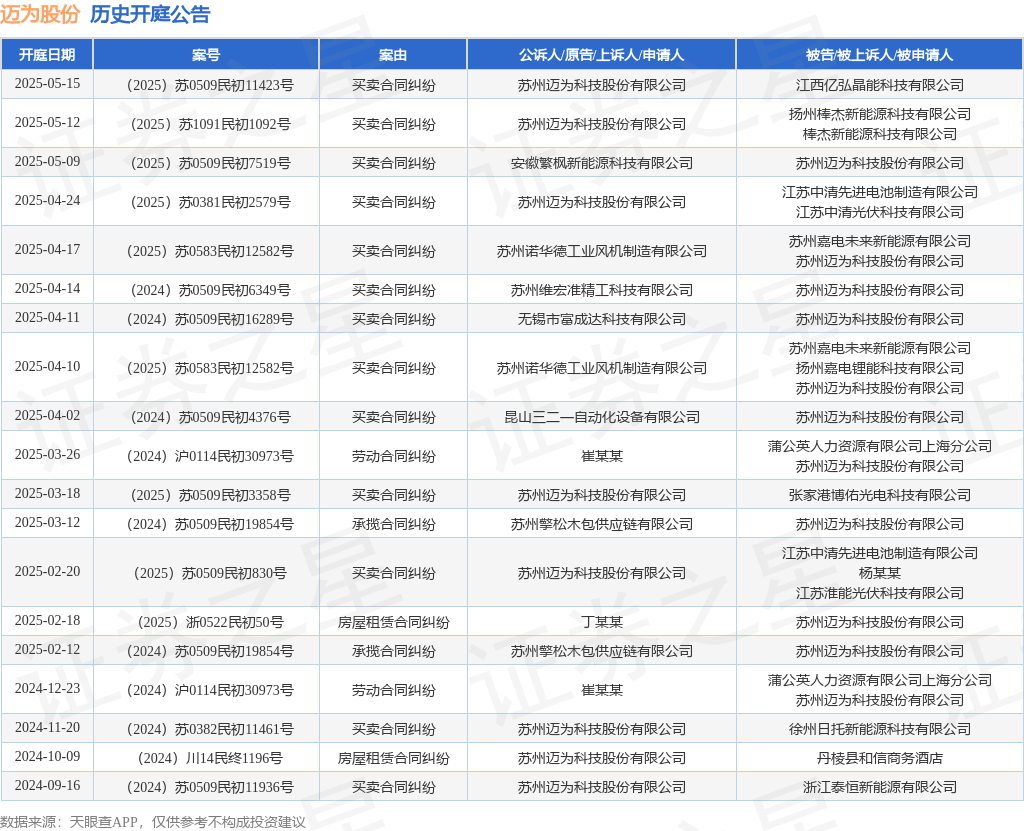Image resolution: width=1024 pixels, height=831 pixels.
Task: Click case number 苏1091民初1092号
Action: tap(234, 124)
